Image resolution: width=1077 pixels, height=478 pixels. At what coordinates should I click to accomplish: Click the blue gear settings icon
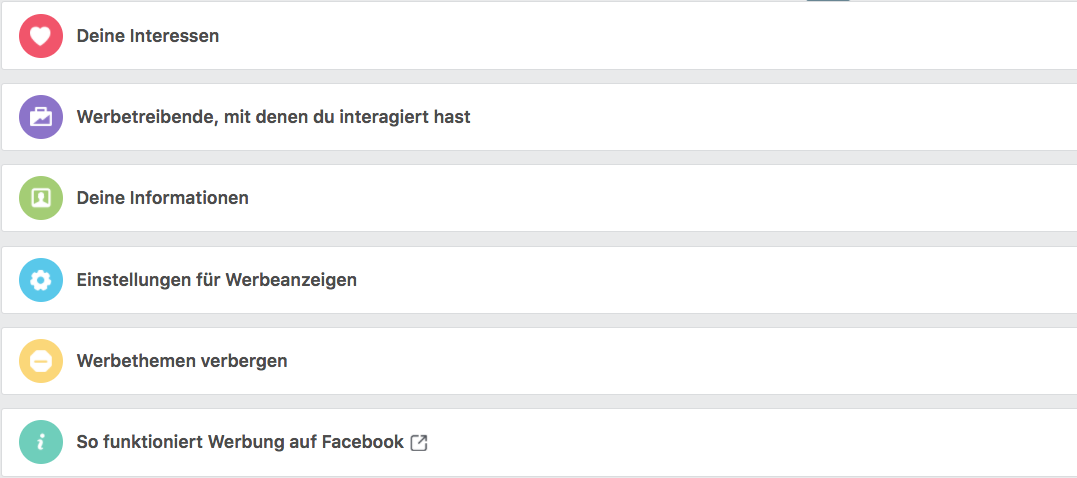[40, 280]
